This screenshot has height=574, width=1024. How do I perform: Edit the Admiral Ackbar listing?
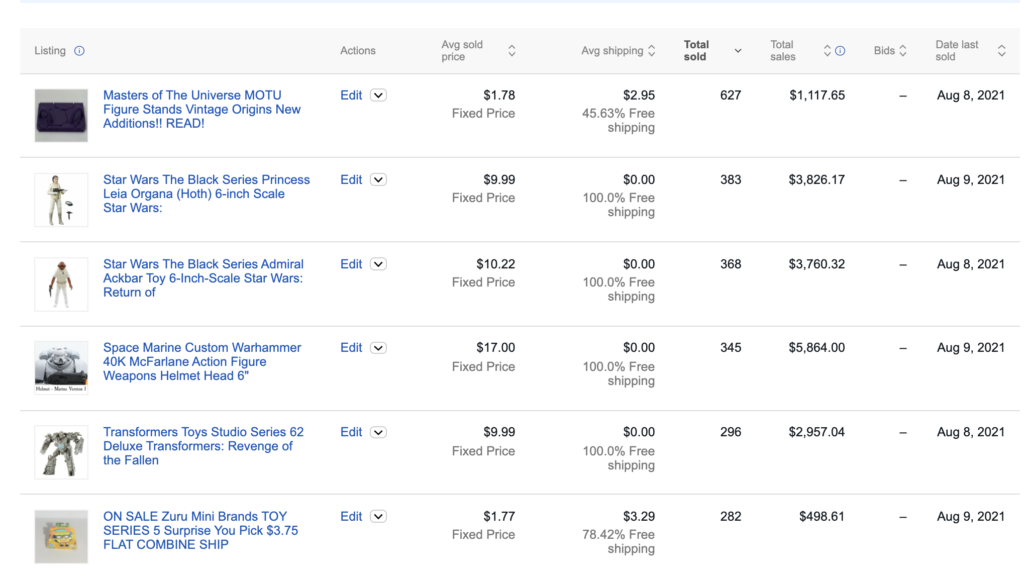click(x=351, y=264)
